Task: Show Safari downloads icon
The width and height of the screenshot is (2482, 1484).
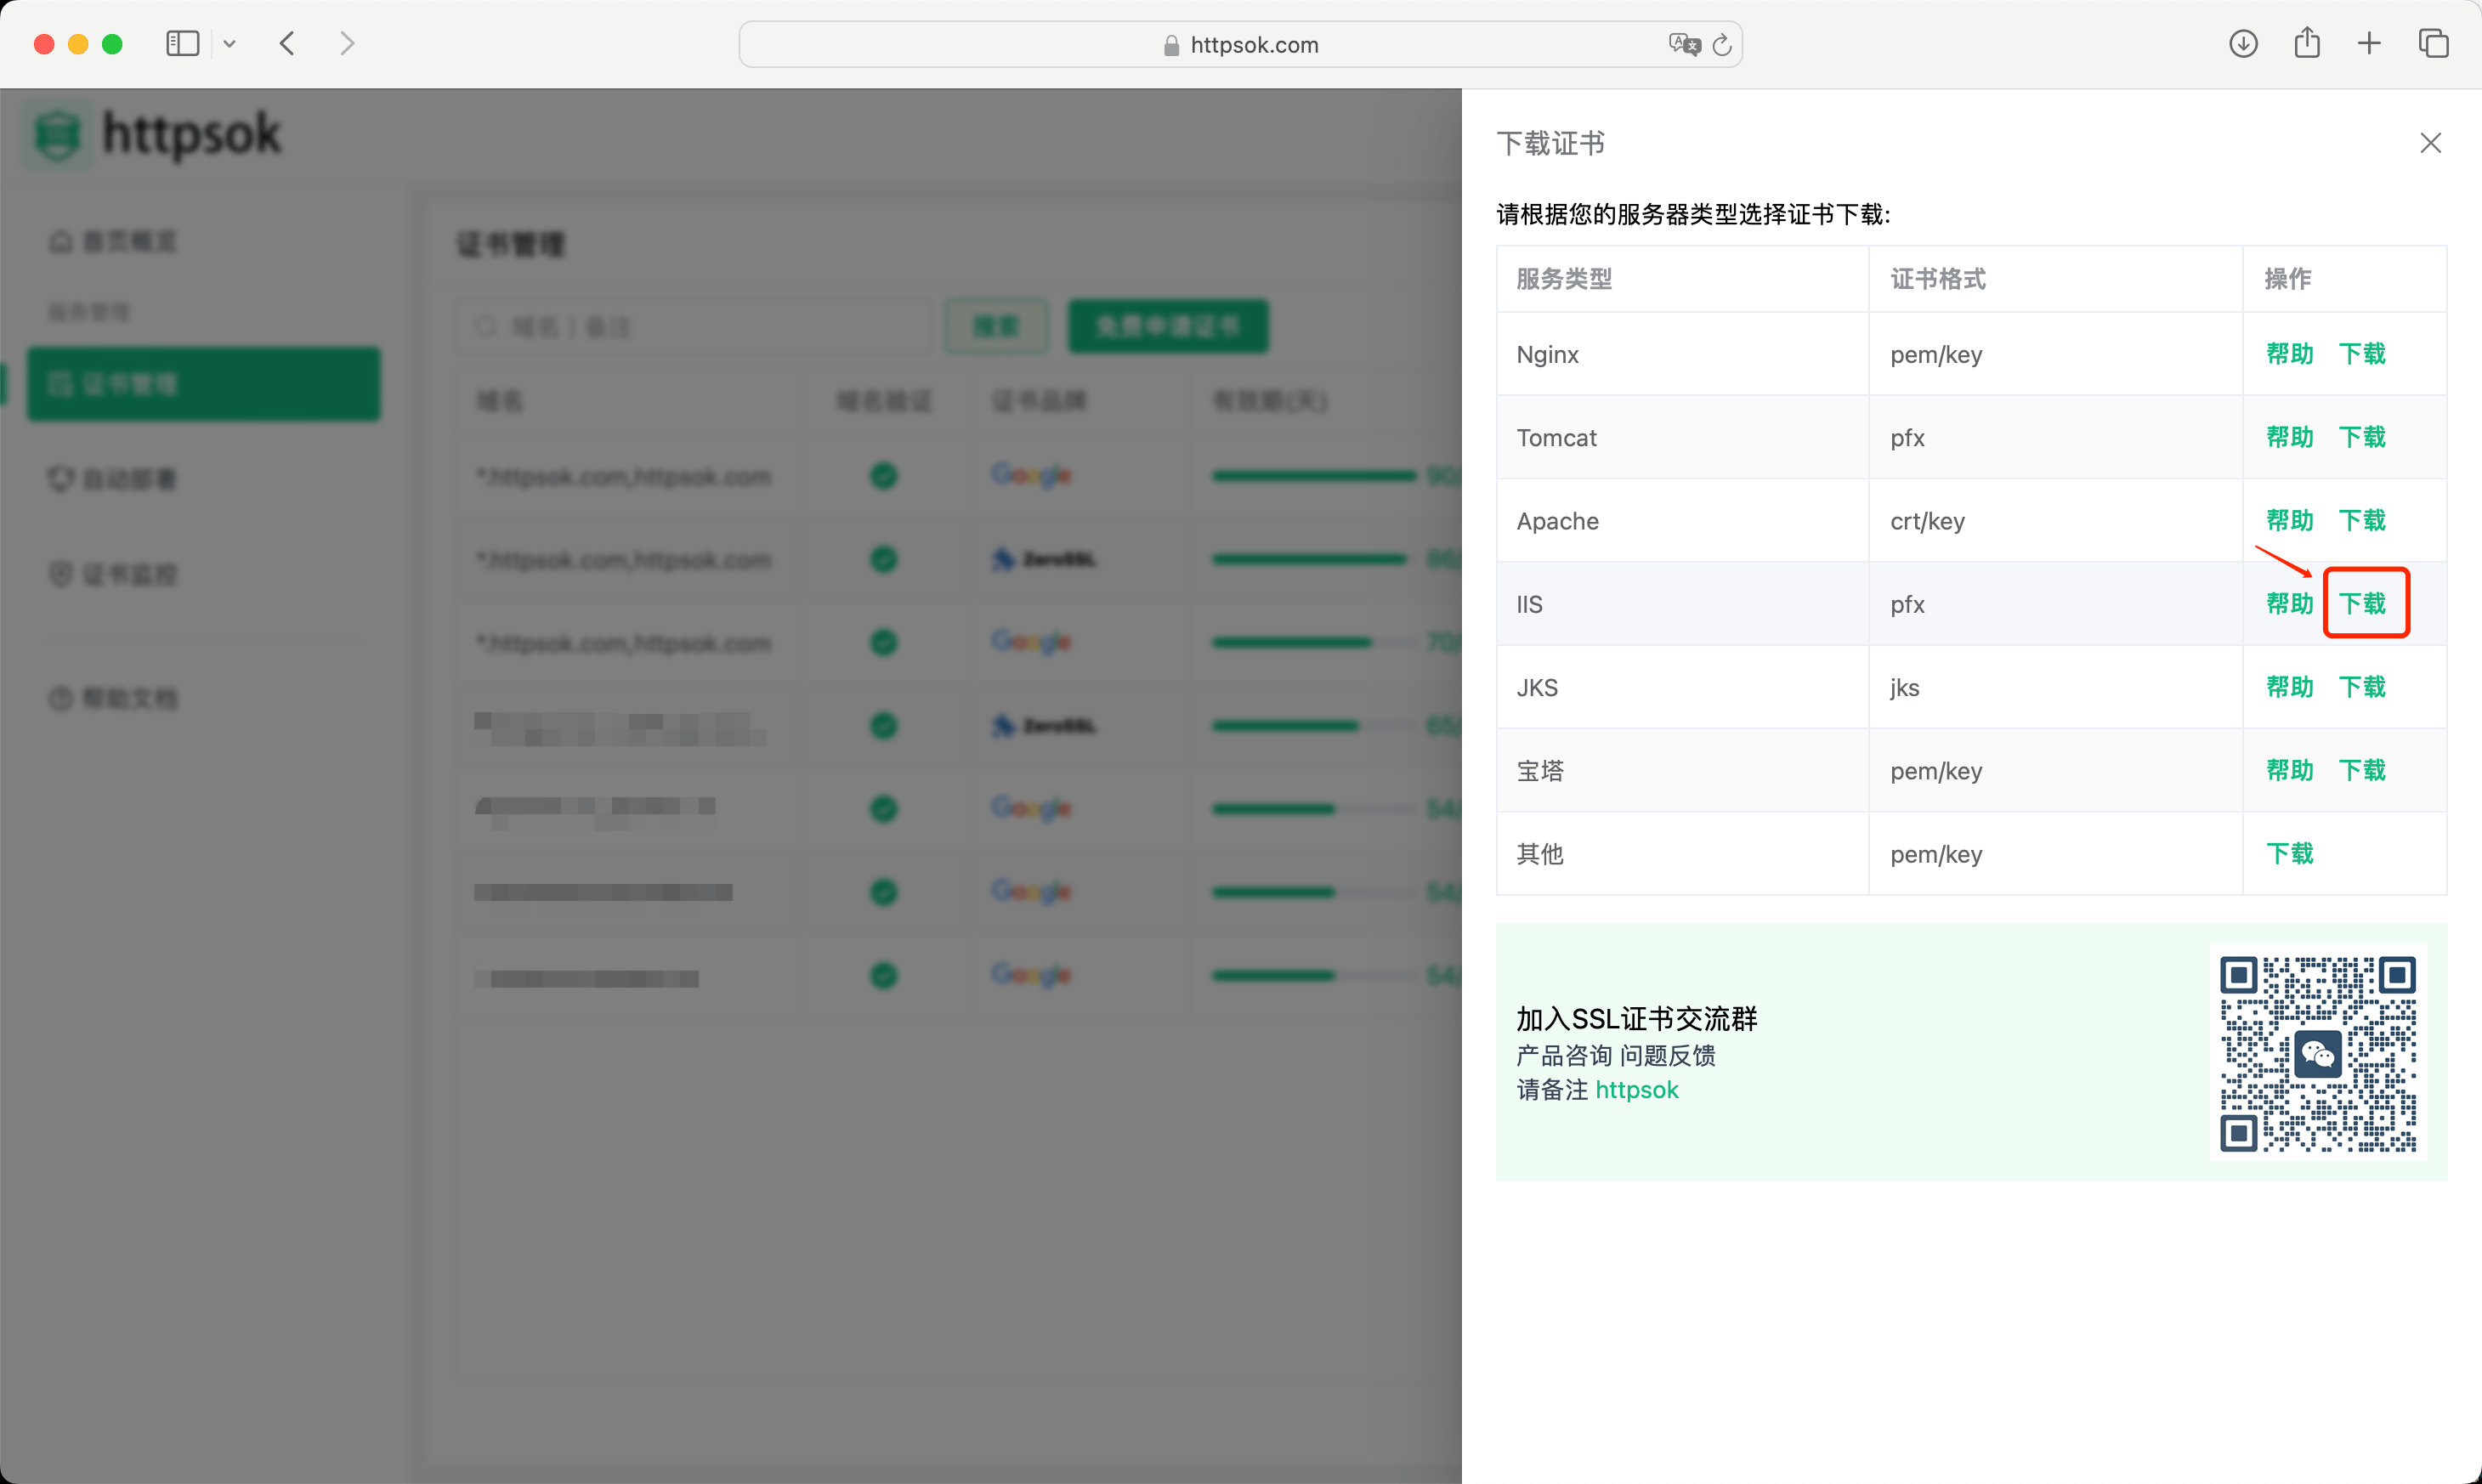Action: click(x=2243, y=44)
